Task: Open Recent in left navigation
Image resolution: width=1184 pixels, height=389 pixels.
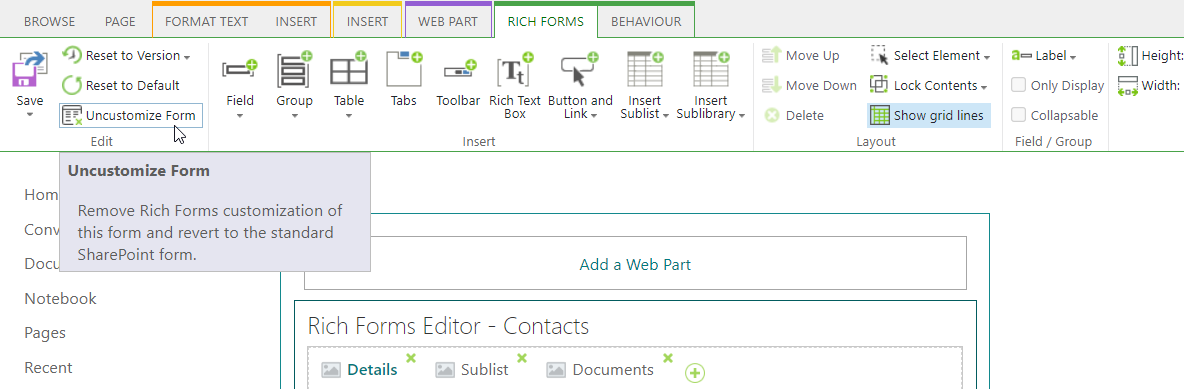Action: click(x=48, y=368)
